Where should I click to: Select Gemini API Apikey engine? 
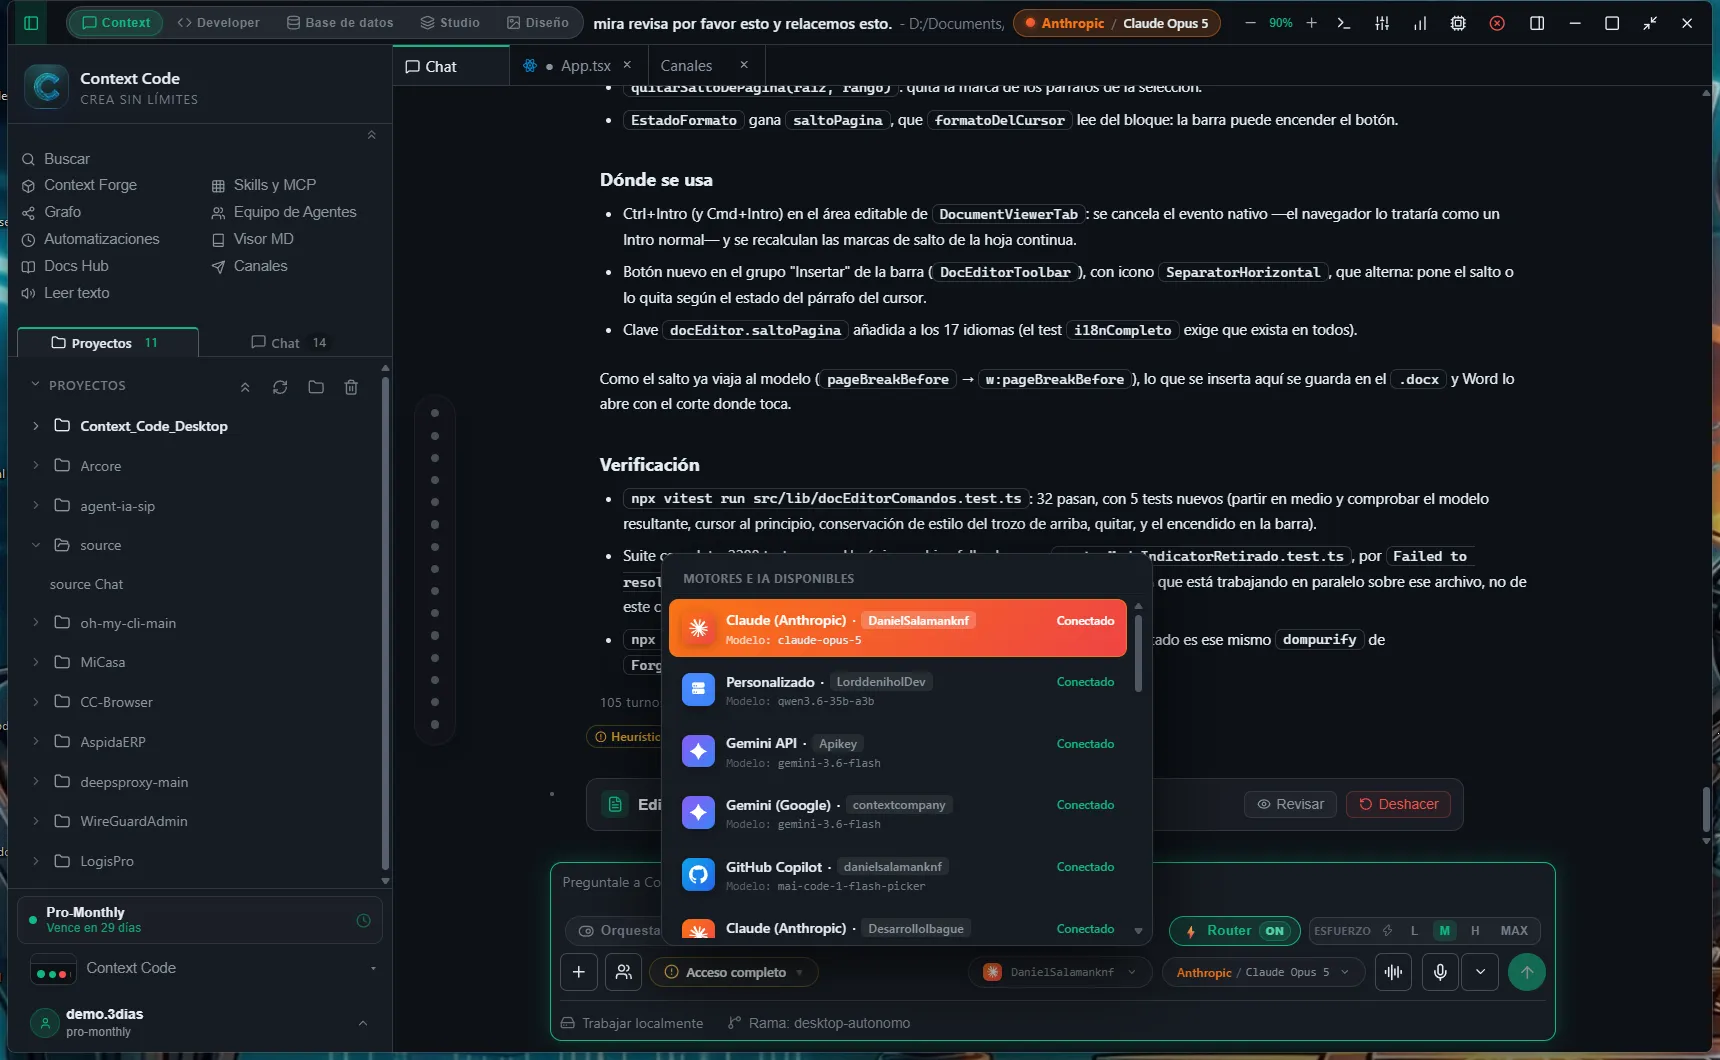point(898,752)
